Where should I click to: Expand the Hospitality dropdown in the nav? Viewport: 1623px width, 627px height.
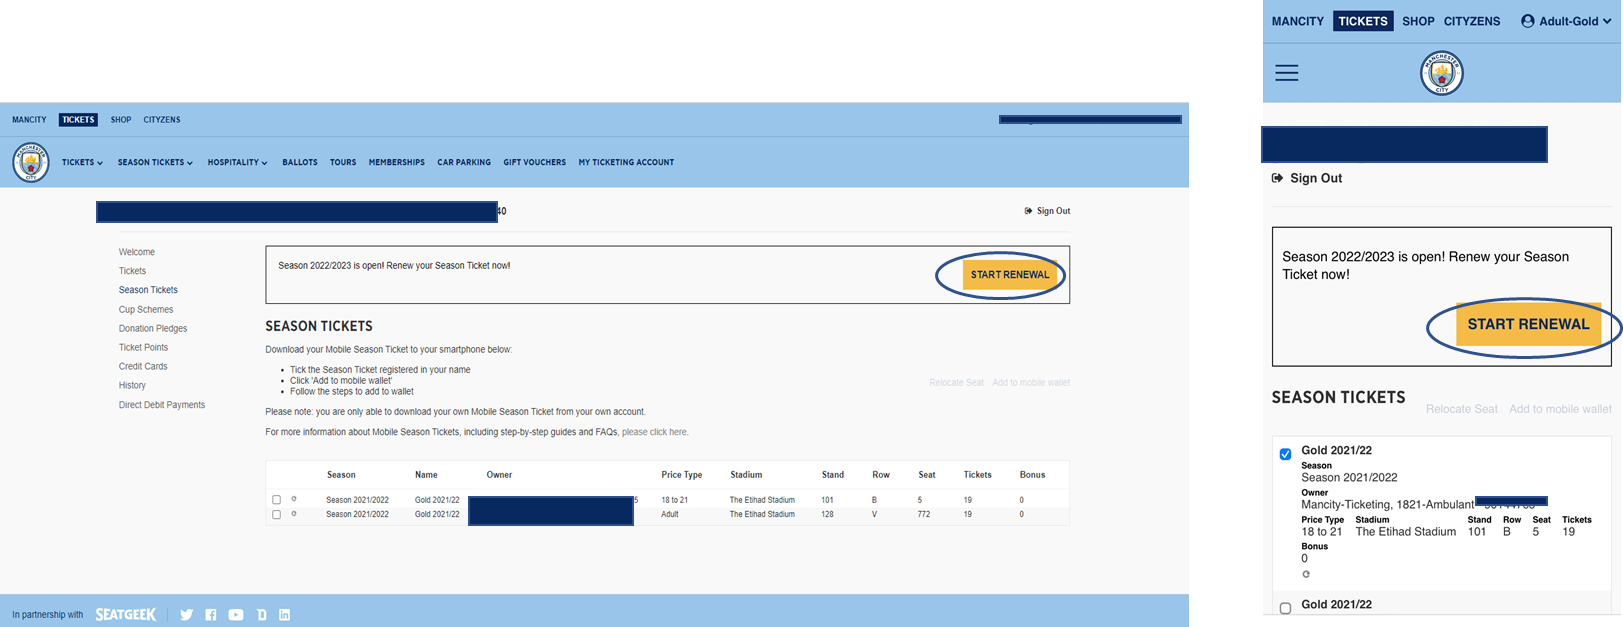237,162
